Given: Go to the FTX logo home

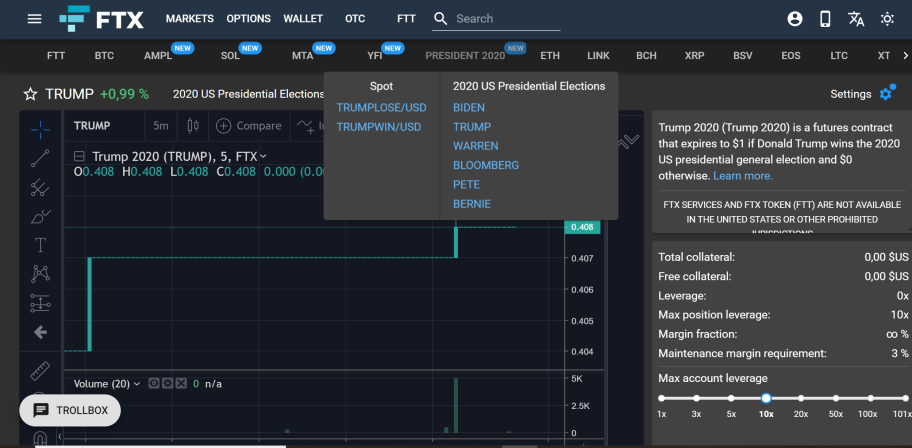Looking at the screenshot, I should click(101, 19).
